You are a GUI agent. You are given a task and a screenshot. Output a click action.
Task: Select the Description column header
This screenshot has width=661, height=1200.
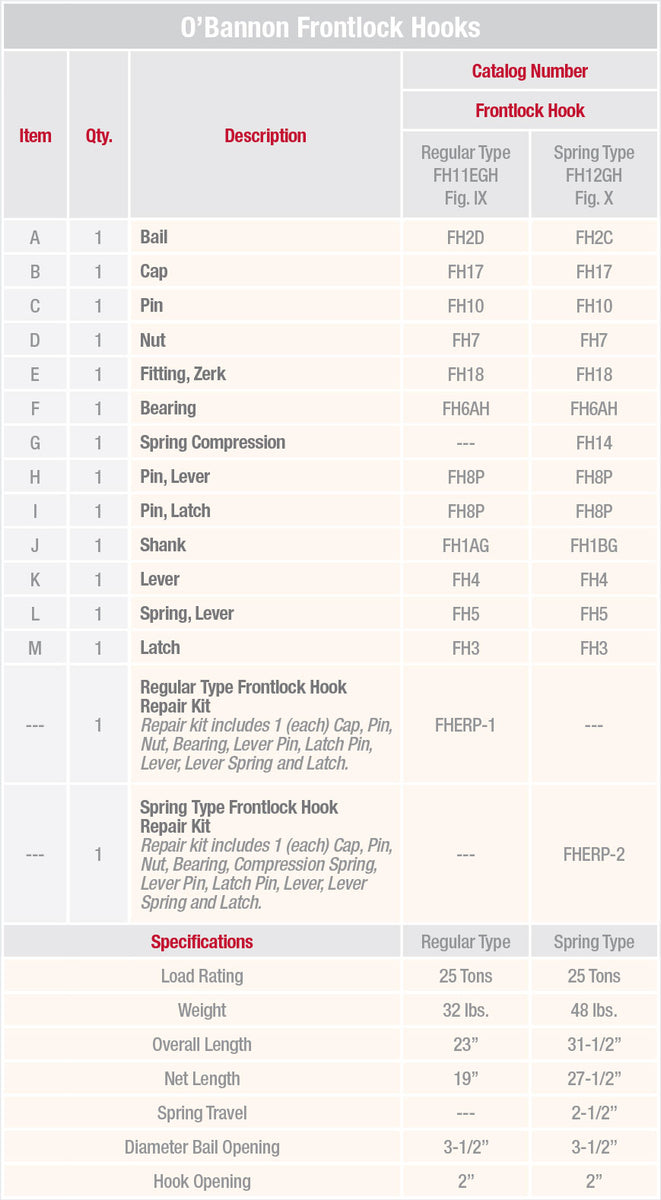click(265, 136)
